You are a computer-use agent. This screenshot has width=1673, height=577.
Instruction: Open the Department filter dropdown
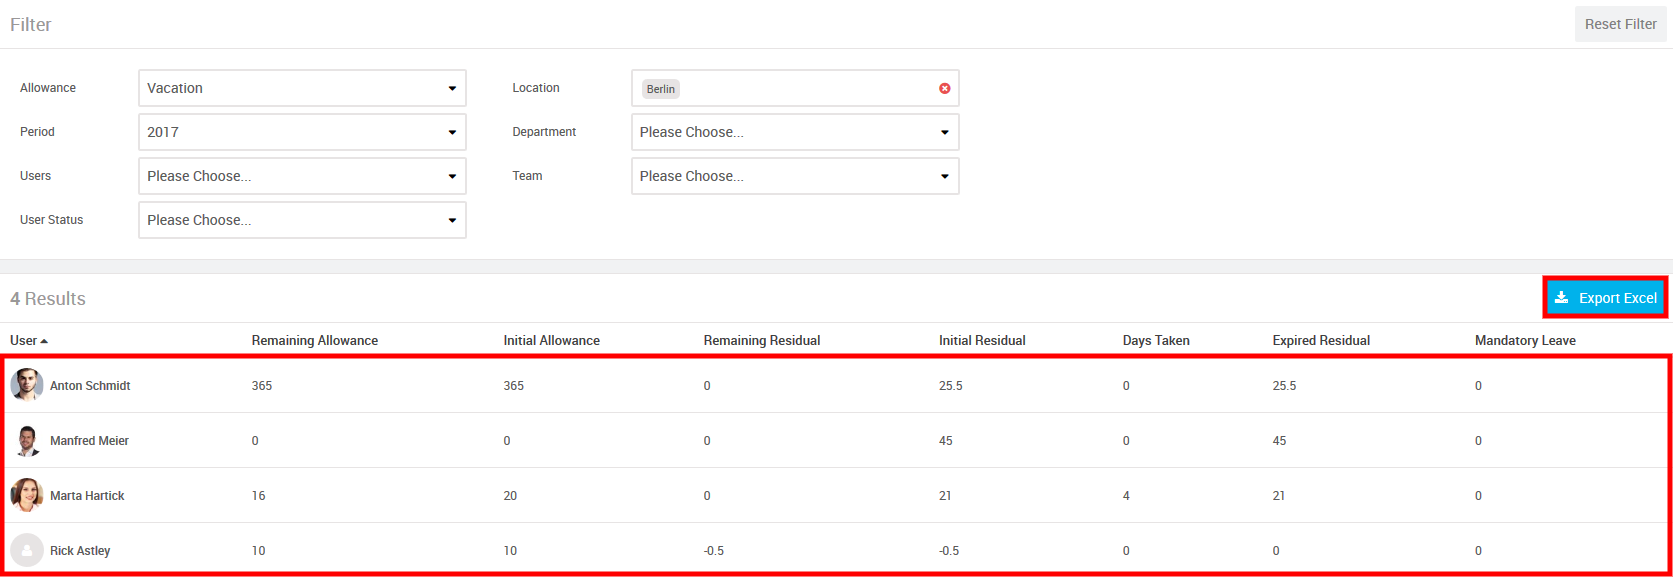[795, 132]
